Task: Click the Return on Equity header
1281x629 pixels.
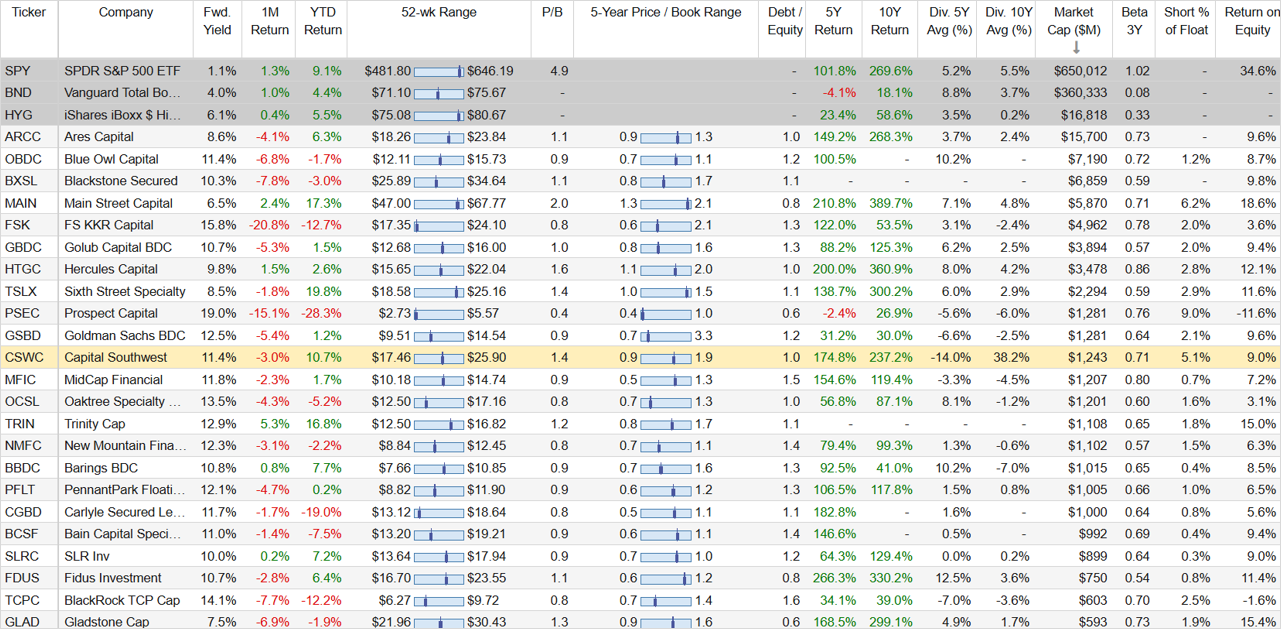Action: tap(1251, 21)
